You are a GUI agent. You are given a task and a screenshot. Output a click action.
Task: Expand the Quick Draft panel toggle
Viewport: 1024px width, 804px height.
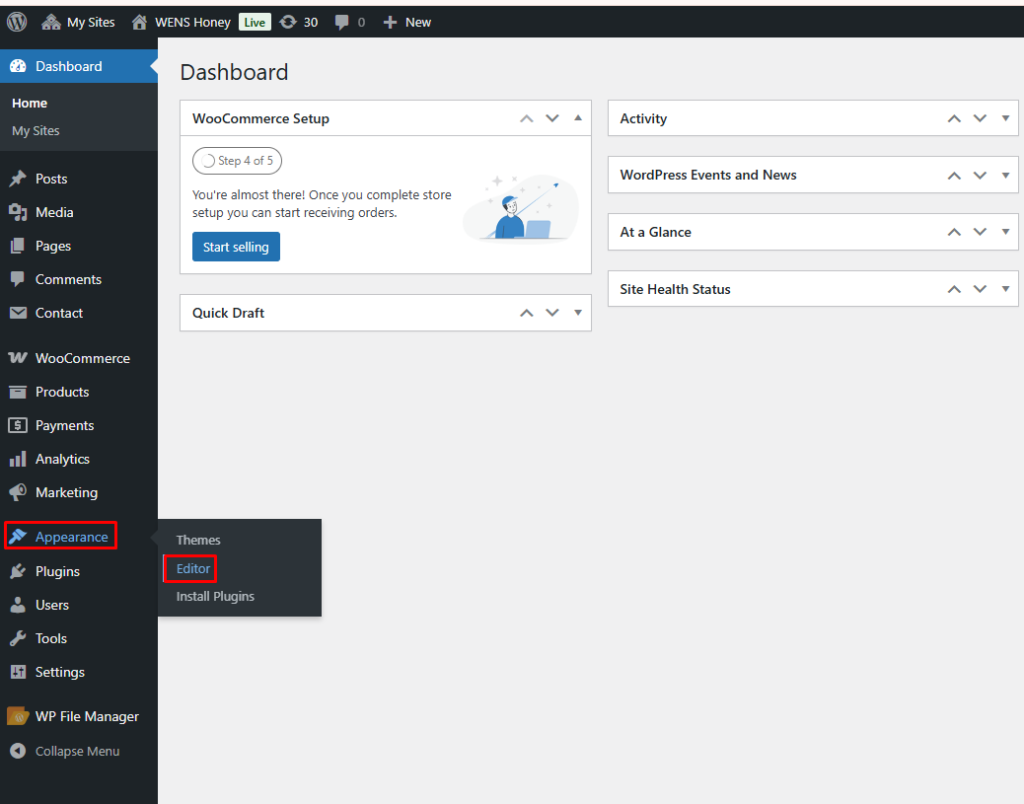point(578,313)
